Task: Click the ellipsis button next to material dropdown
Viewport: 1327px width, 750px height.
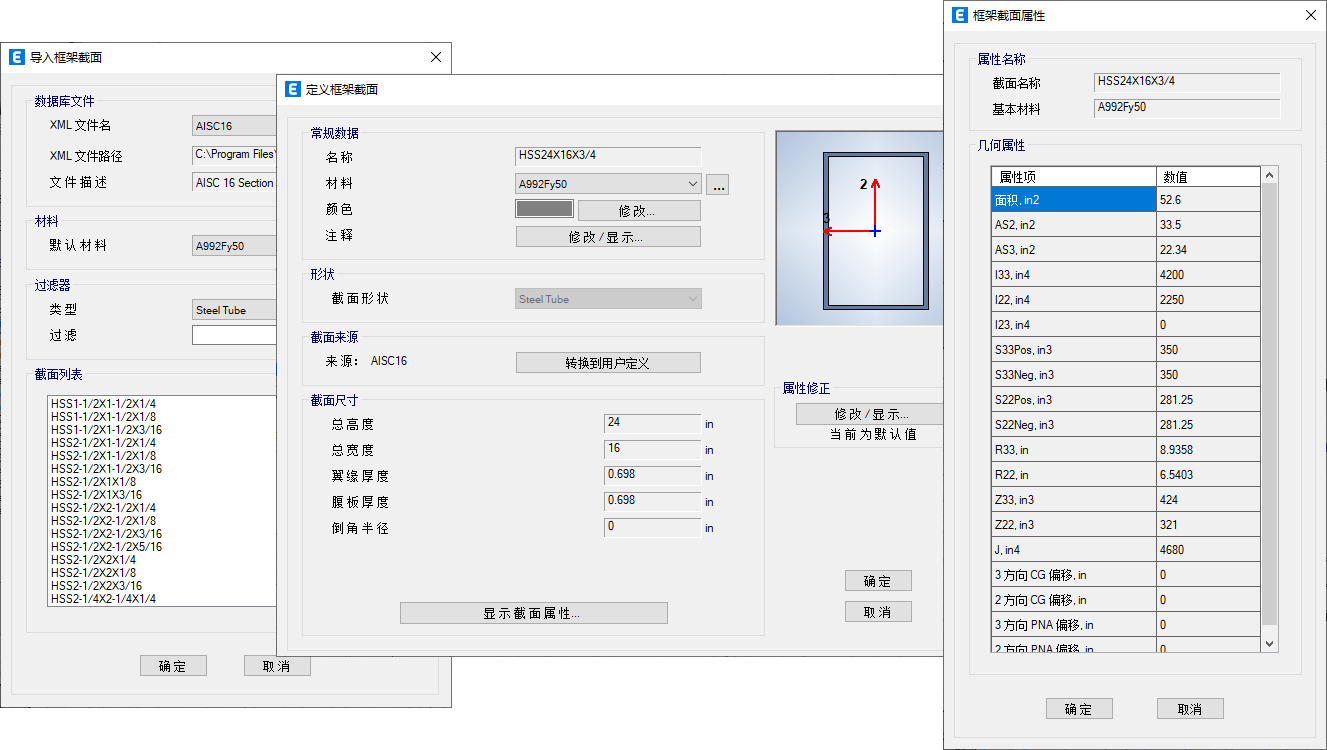Action: click(x=717, y=184)
